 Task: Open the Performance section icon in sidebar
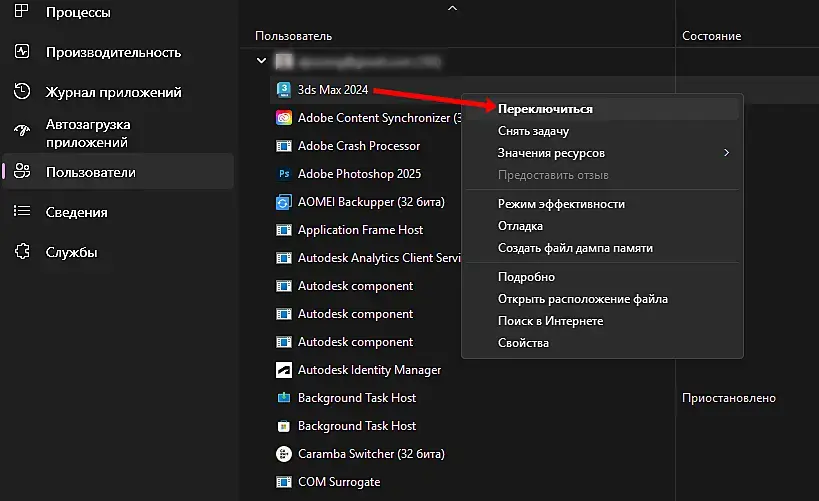click(22, 52)
